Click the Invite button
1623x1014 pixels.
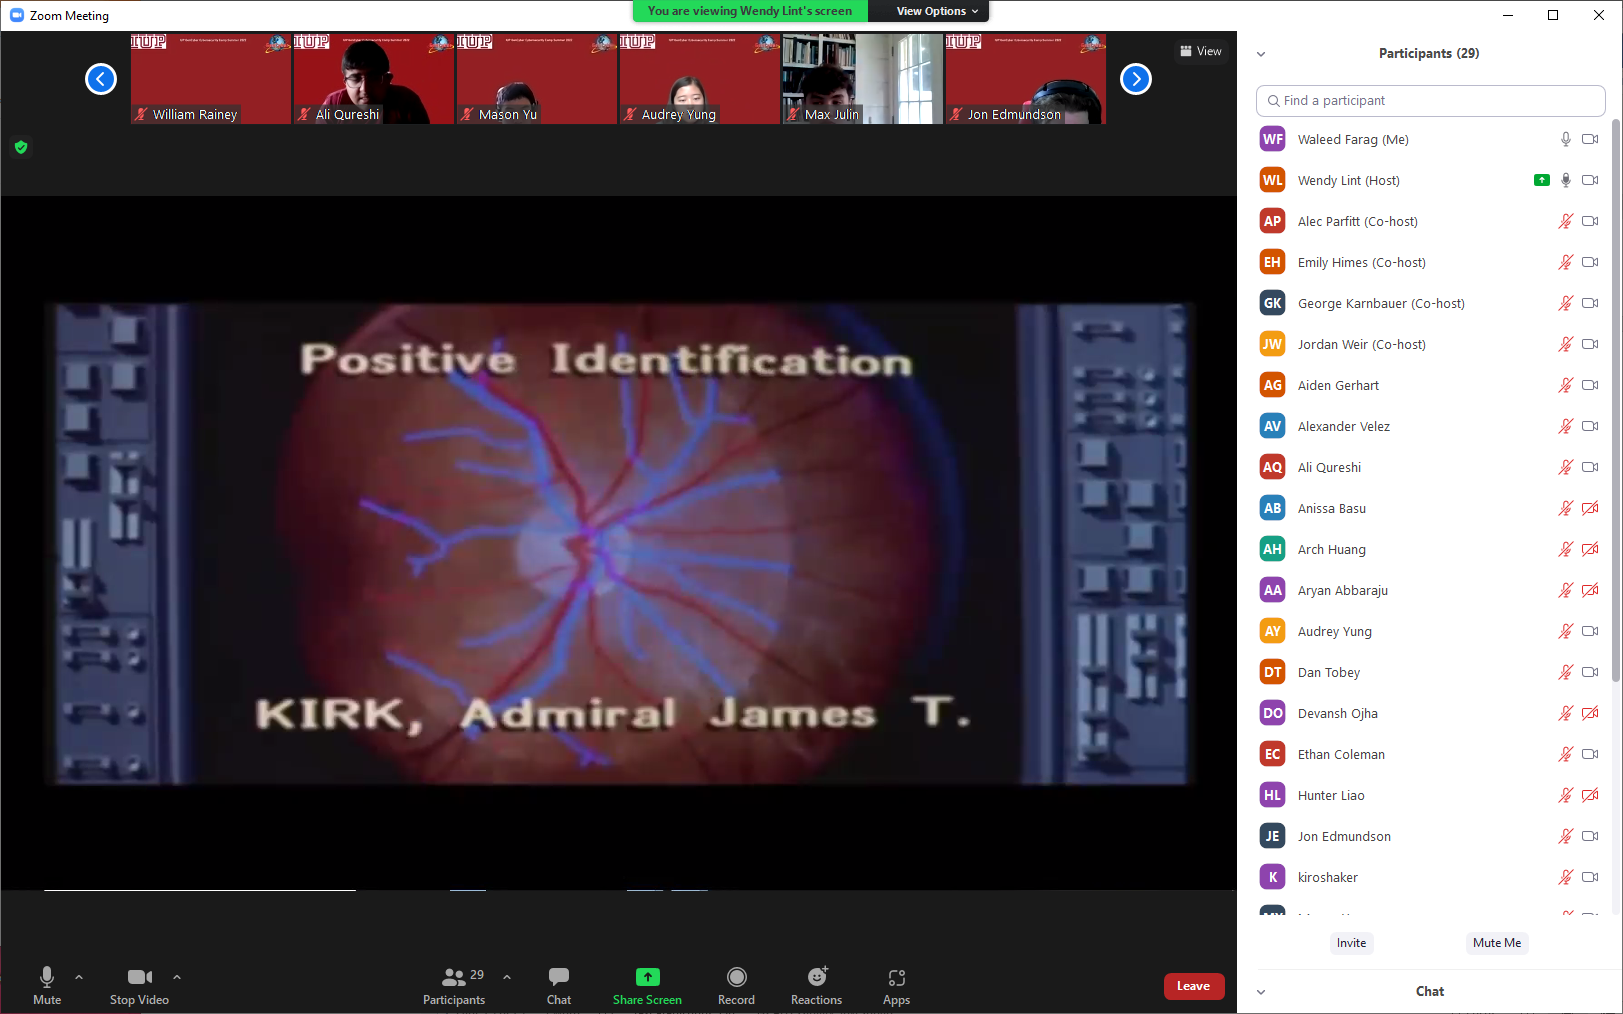(x=1351, y=943)
